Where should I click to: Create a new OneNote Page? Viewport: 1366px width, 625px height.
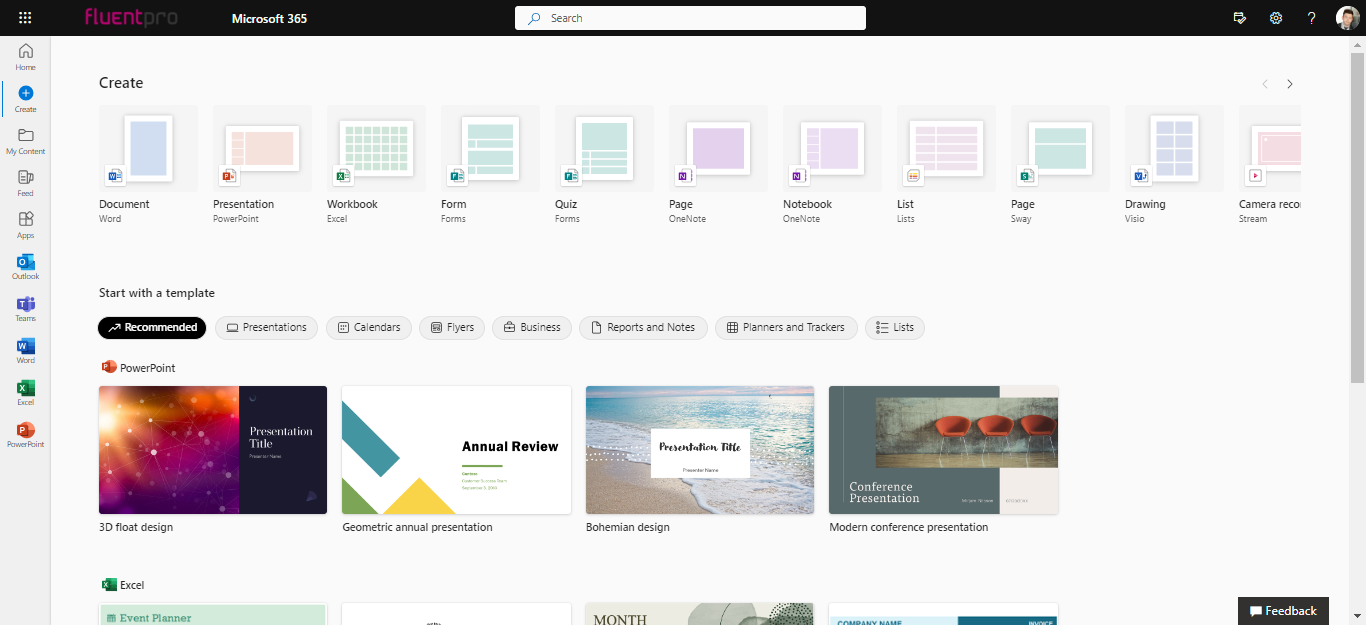[718, 165]
